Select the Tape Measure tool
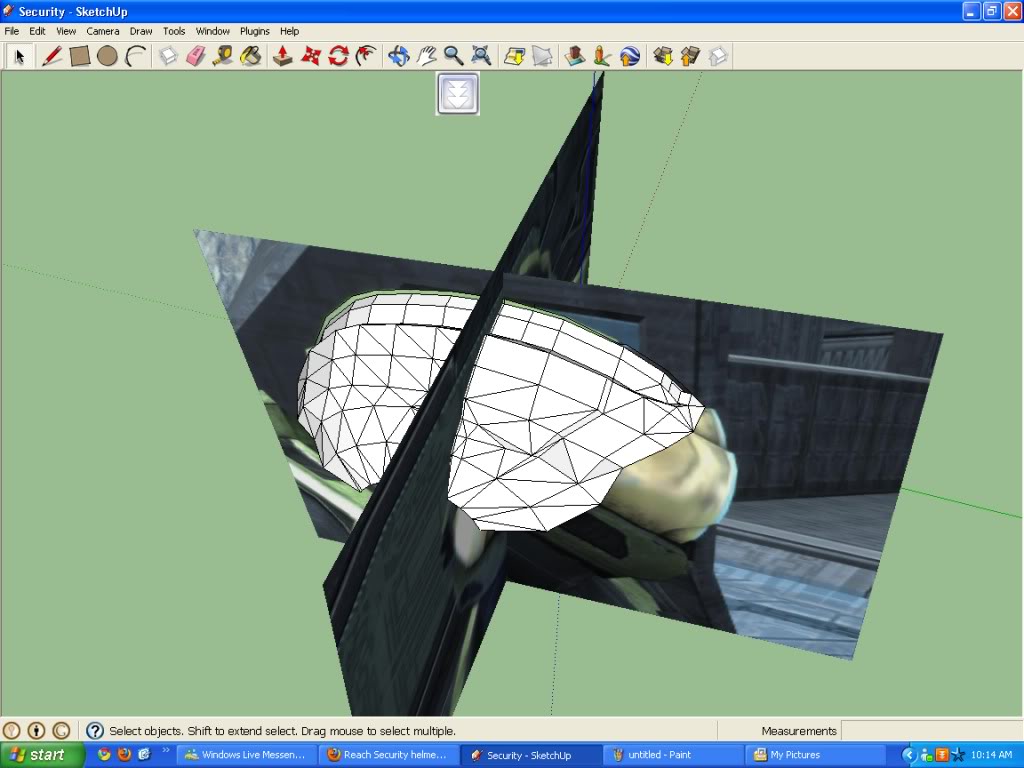Screen dimensions: 1024x768 click(223, 56)
